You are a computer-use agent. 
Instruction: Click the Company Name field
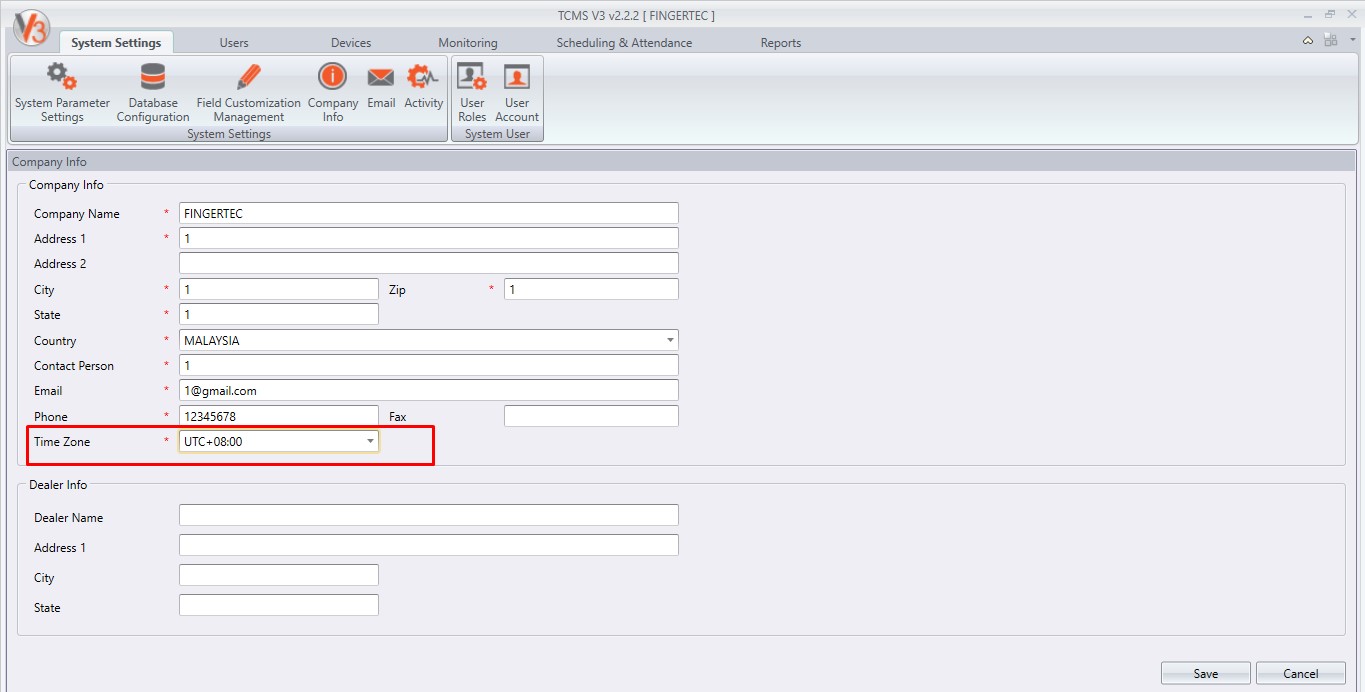429,213
